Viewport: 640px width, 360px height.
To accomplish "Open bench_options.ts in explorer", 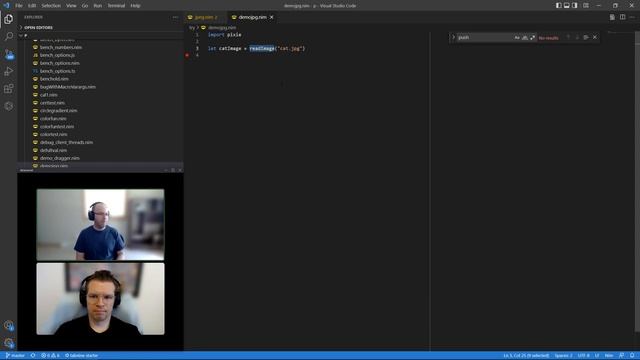I will pos(58,71).
